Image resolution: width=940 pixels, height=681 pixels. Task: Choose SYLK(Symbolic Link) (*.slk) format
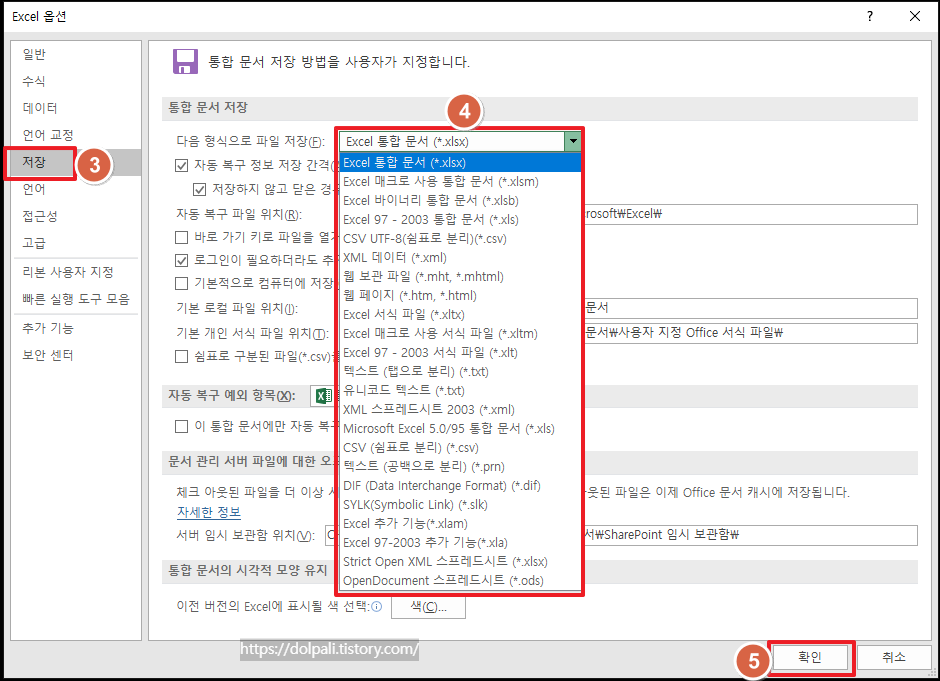460,505
